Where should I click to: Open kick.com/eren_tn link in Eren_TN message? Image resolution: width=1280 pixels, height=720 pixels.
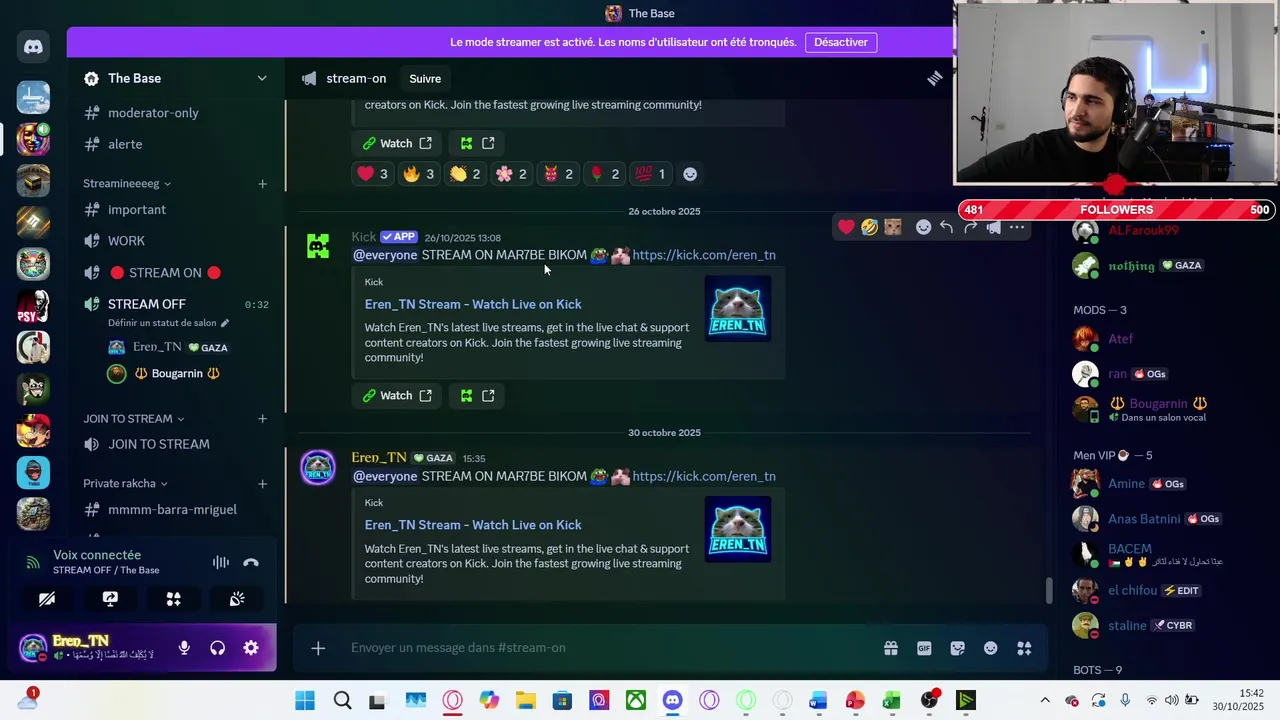pos(704,476)
